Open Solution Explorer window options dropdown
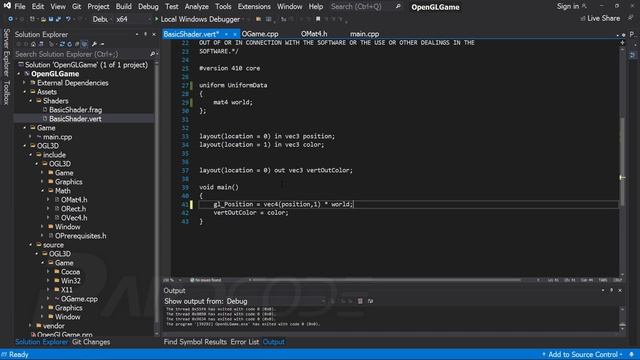The image size is (640, 360). pos(137,34)
